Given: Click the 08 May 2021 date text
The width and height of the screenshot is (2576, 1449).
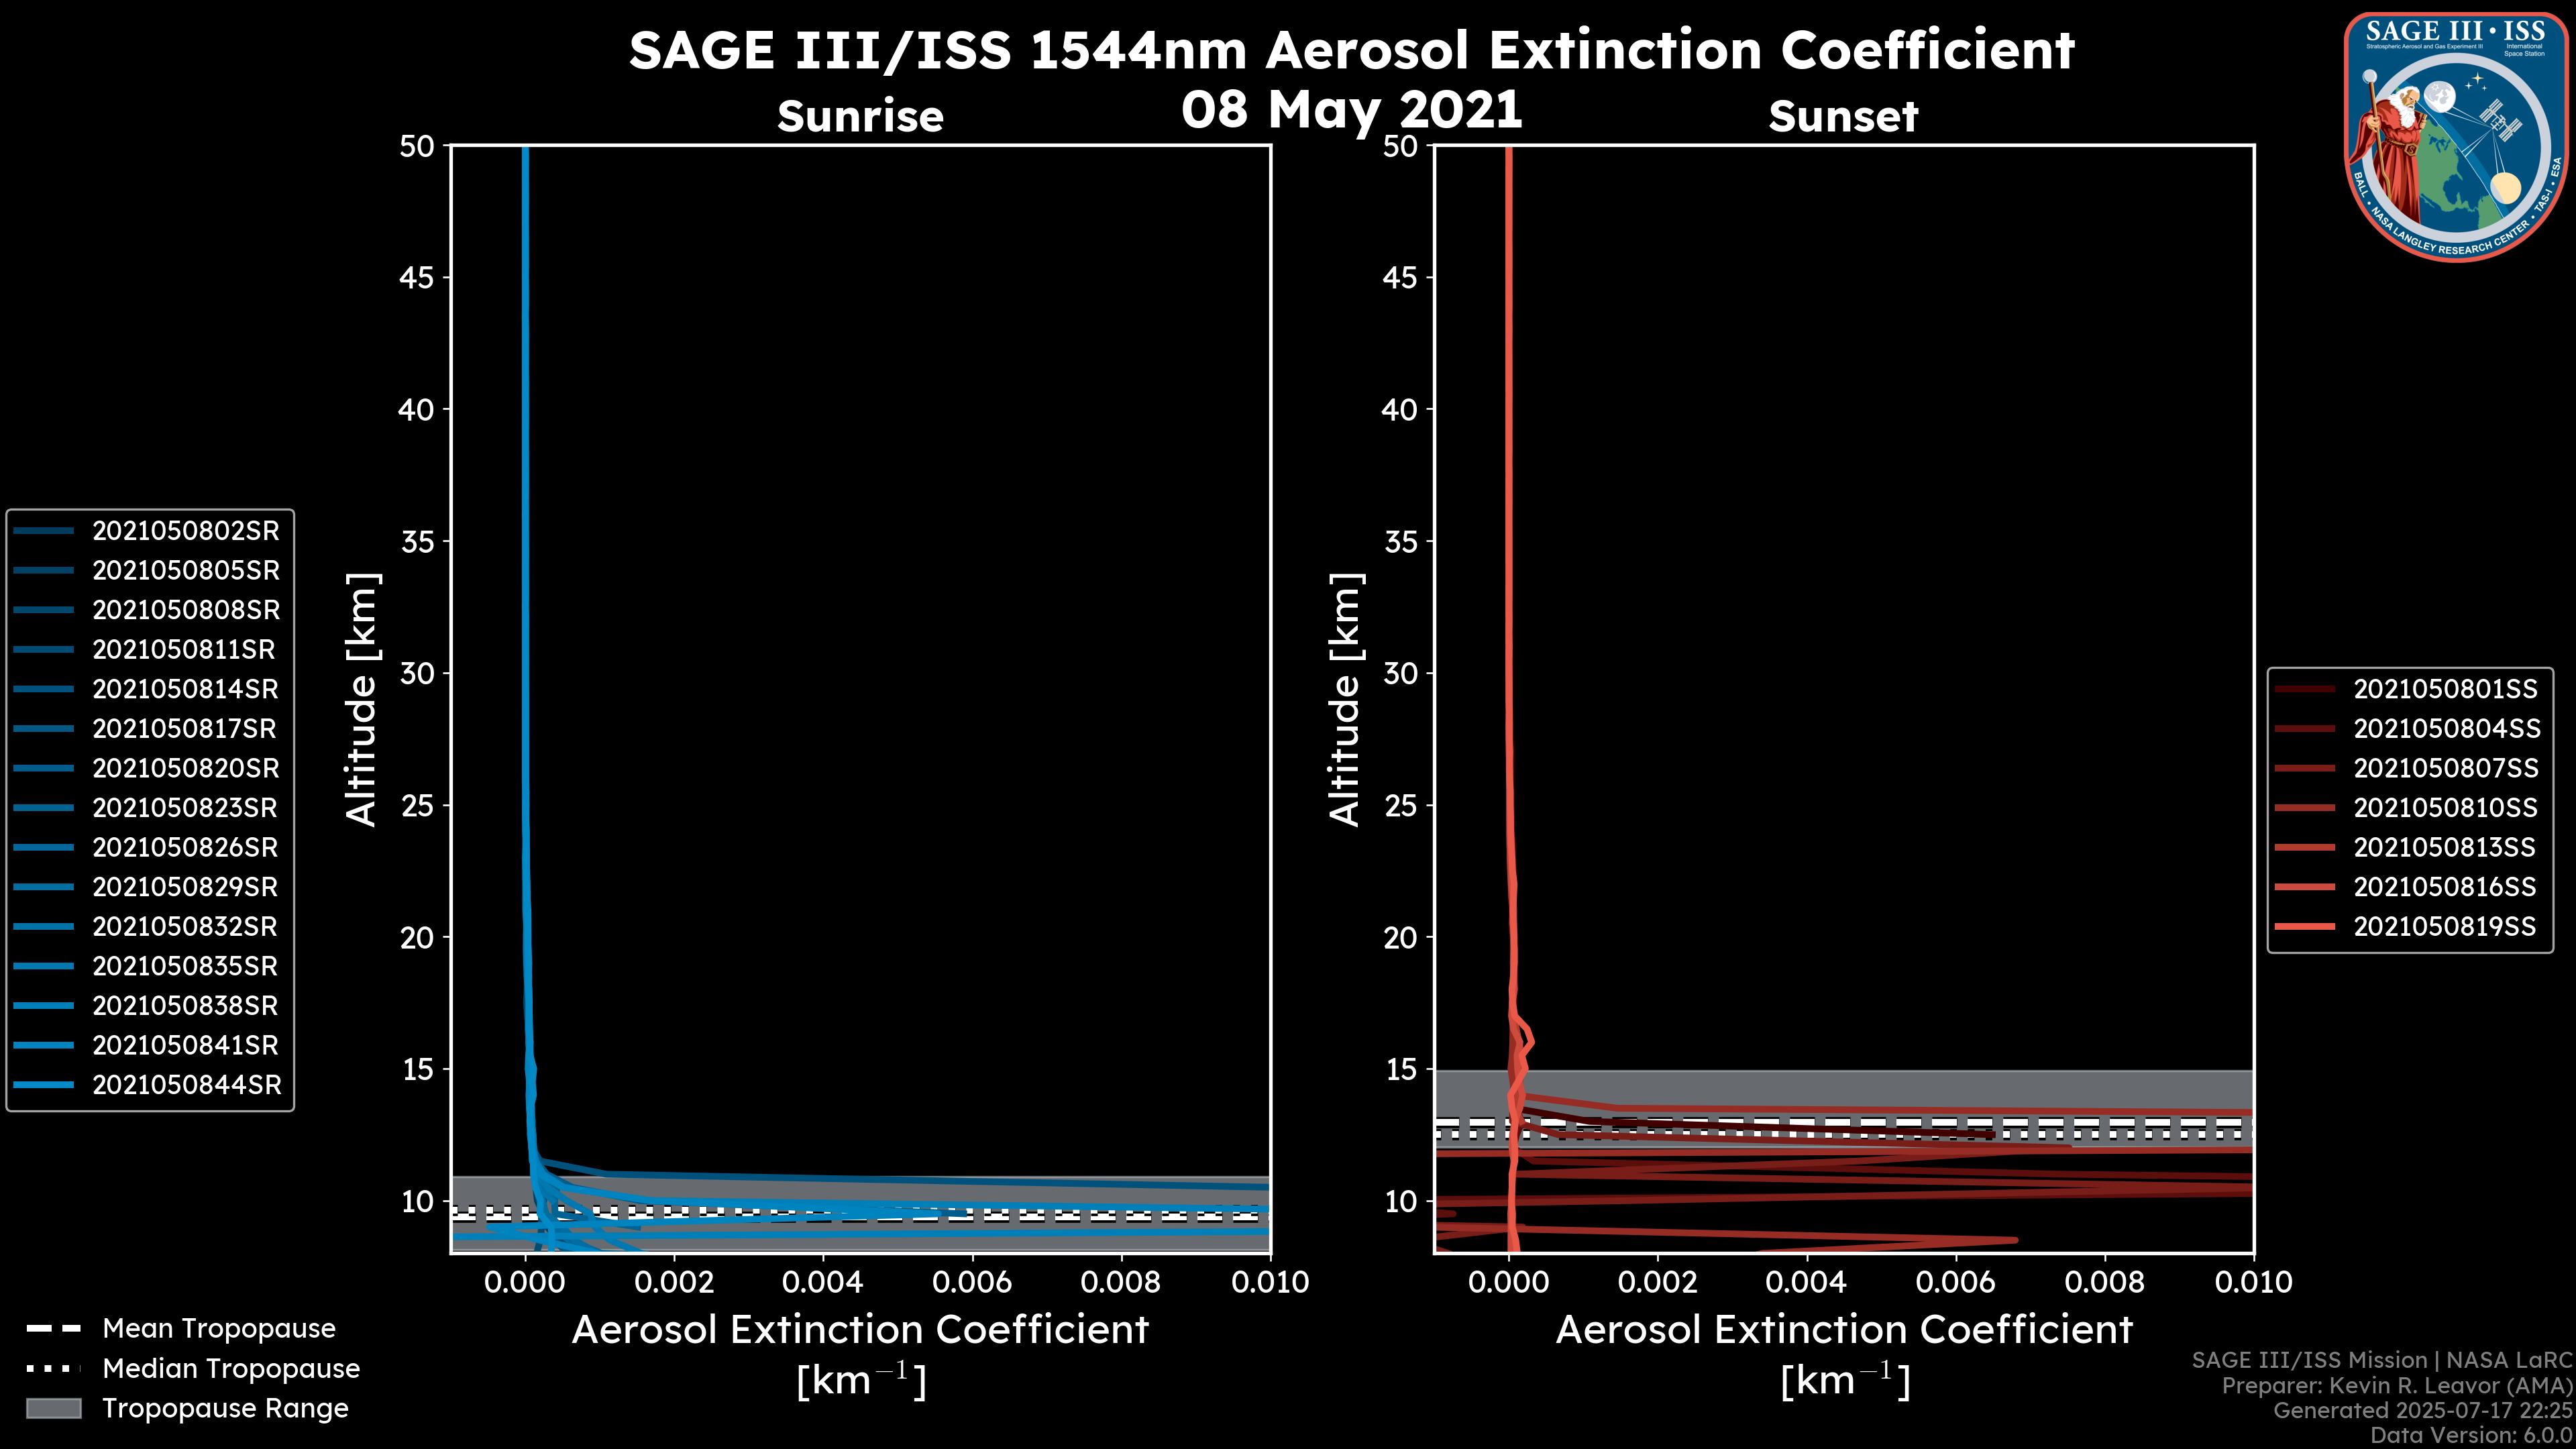Looking at the screenshot, I should pos(1351,108).
